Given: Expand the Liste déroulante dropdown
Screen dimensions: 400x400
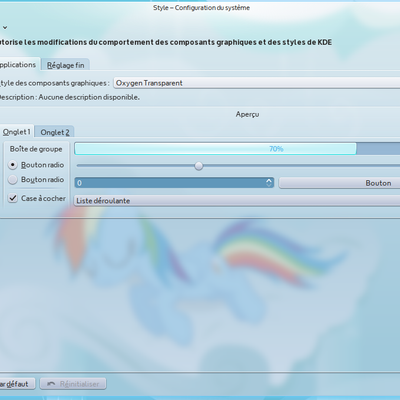Looking at the screenshot, I should click(x=237, y=201).
